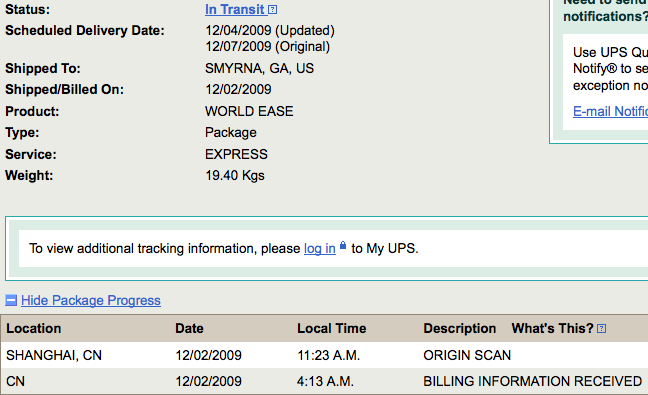Screen dimensions: 648x395
Task: Collapse the table via Hide Package Progress
Action: (x=91, y=300)
